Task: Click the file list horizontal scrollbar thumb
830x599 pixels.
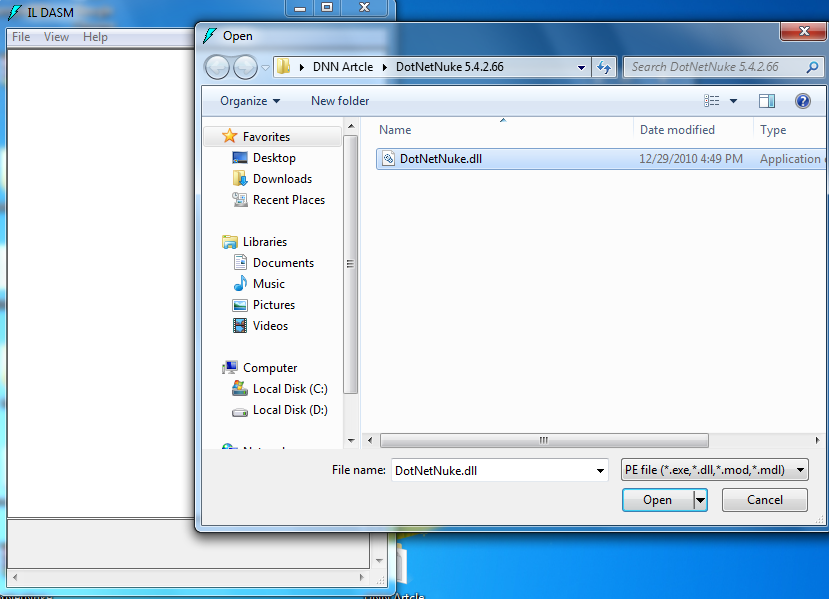Action: [x=544, y=440]
